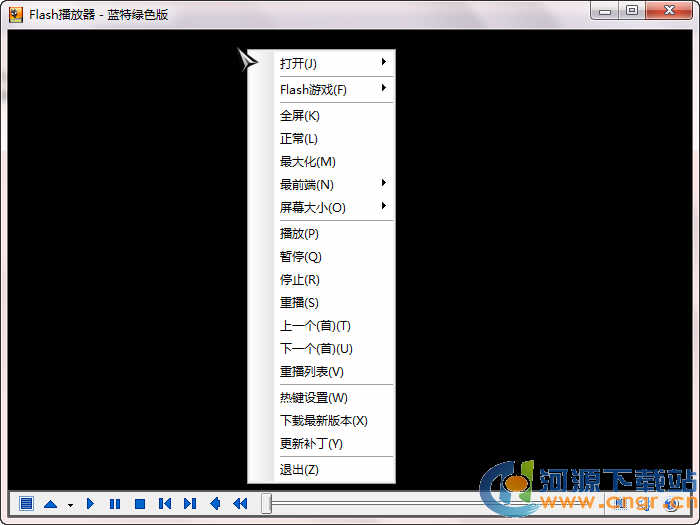Stop playback with the blue square icon
The width and height of the screenshot is (700, 525).
coord(140,504)
